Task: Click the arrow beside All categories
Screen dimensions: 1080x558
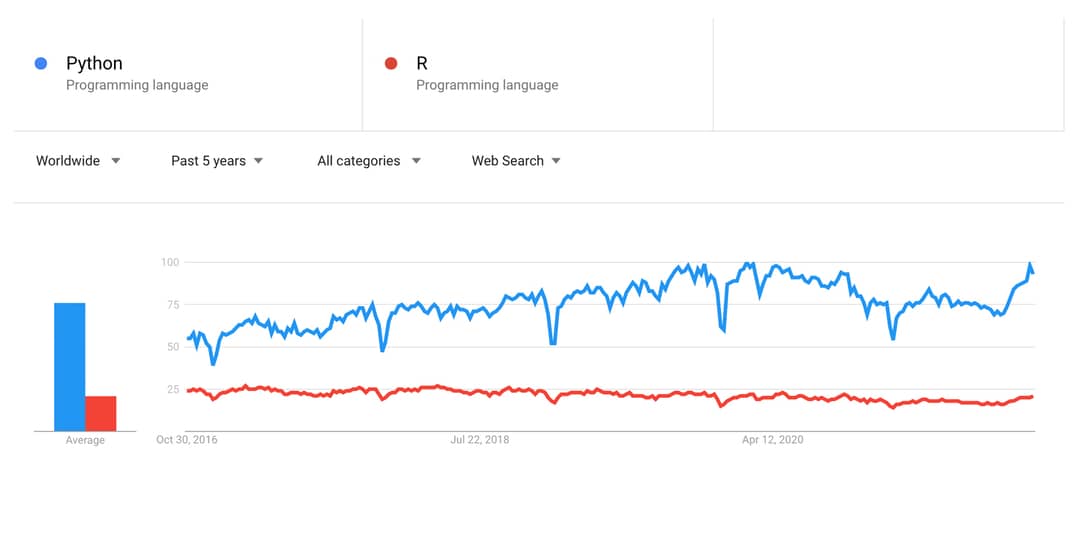Action: [x=416, y=161]
